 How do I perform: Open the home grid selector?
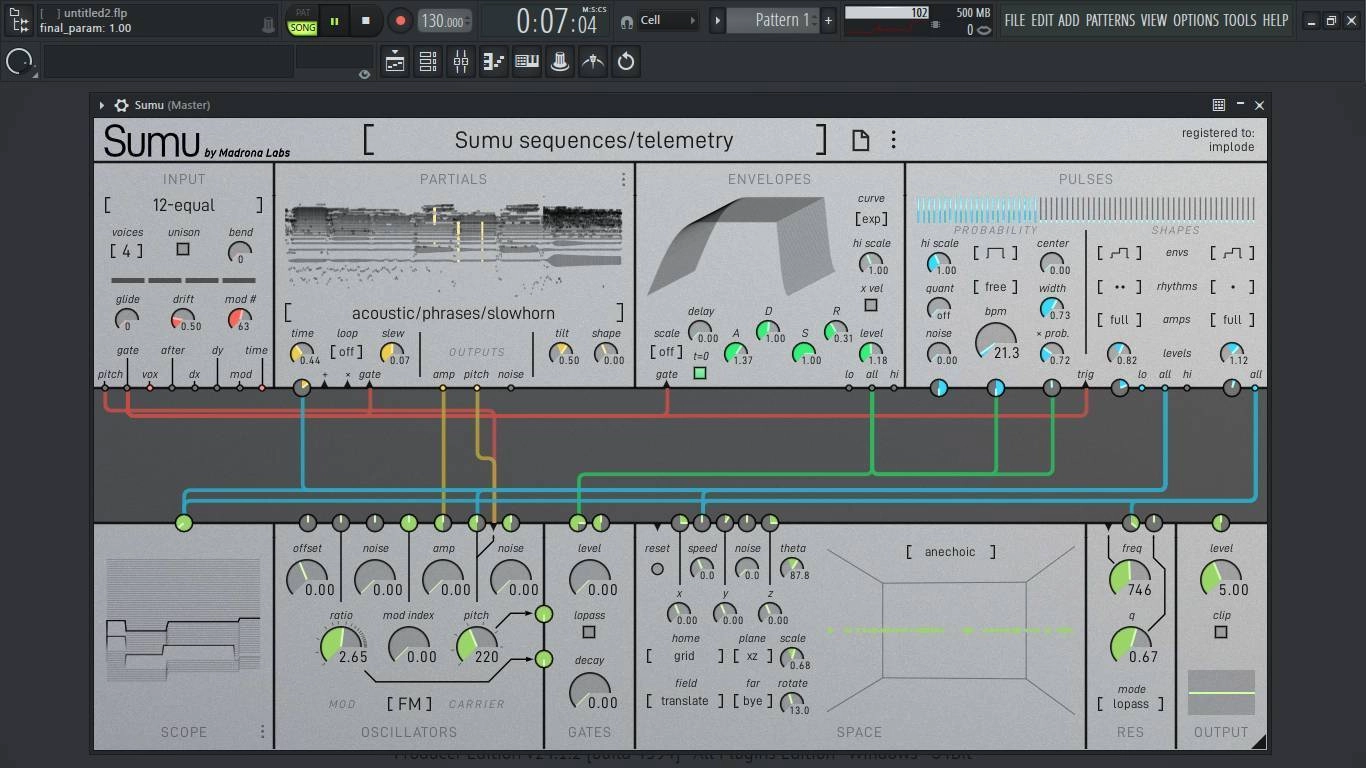point(685,656)
